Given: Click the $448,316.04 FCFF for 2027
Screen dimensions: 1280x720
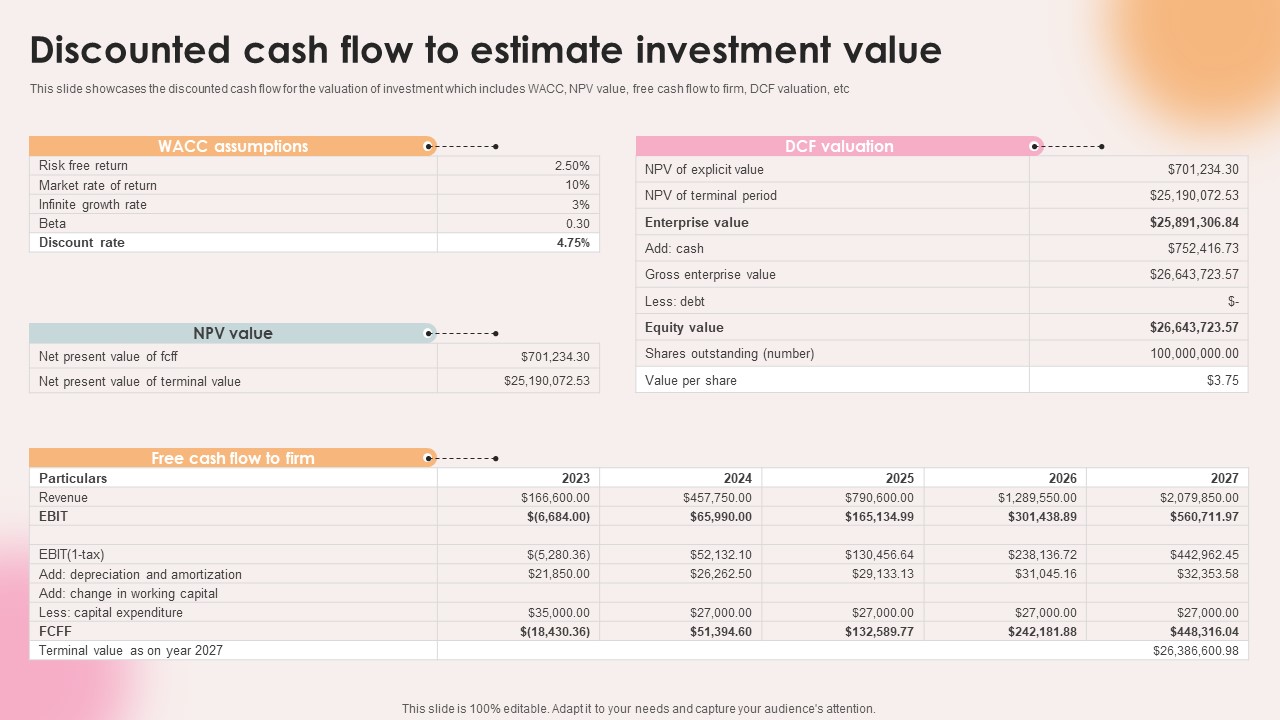Looking at the screenshot, I should 1204,631.
